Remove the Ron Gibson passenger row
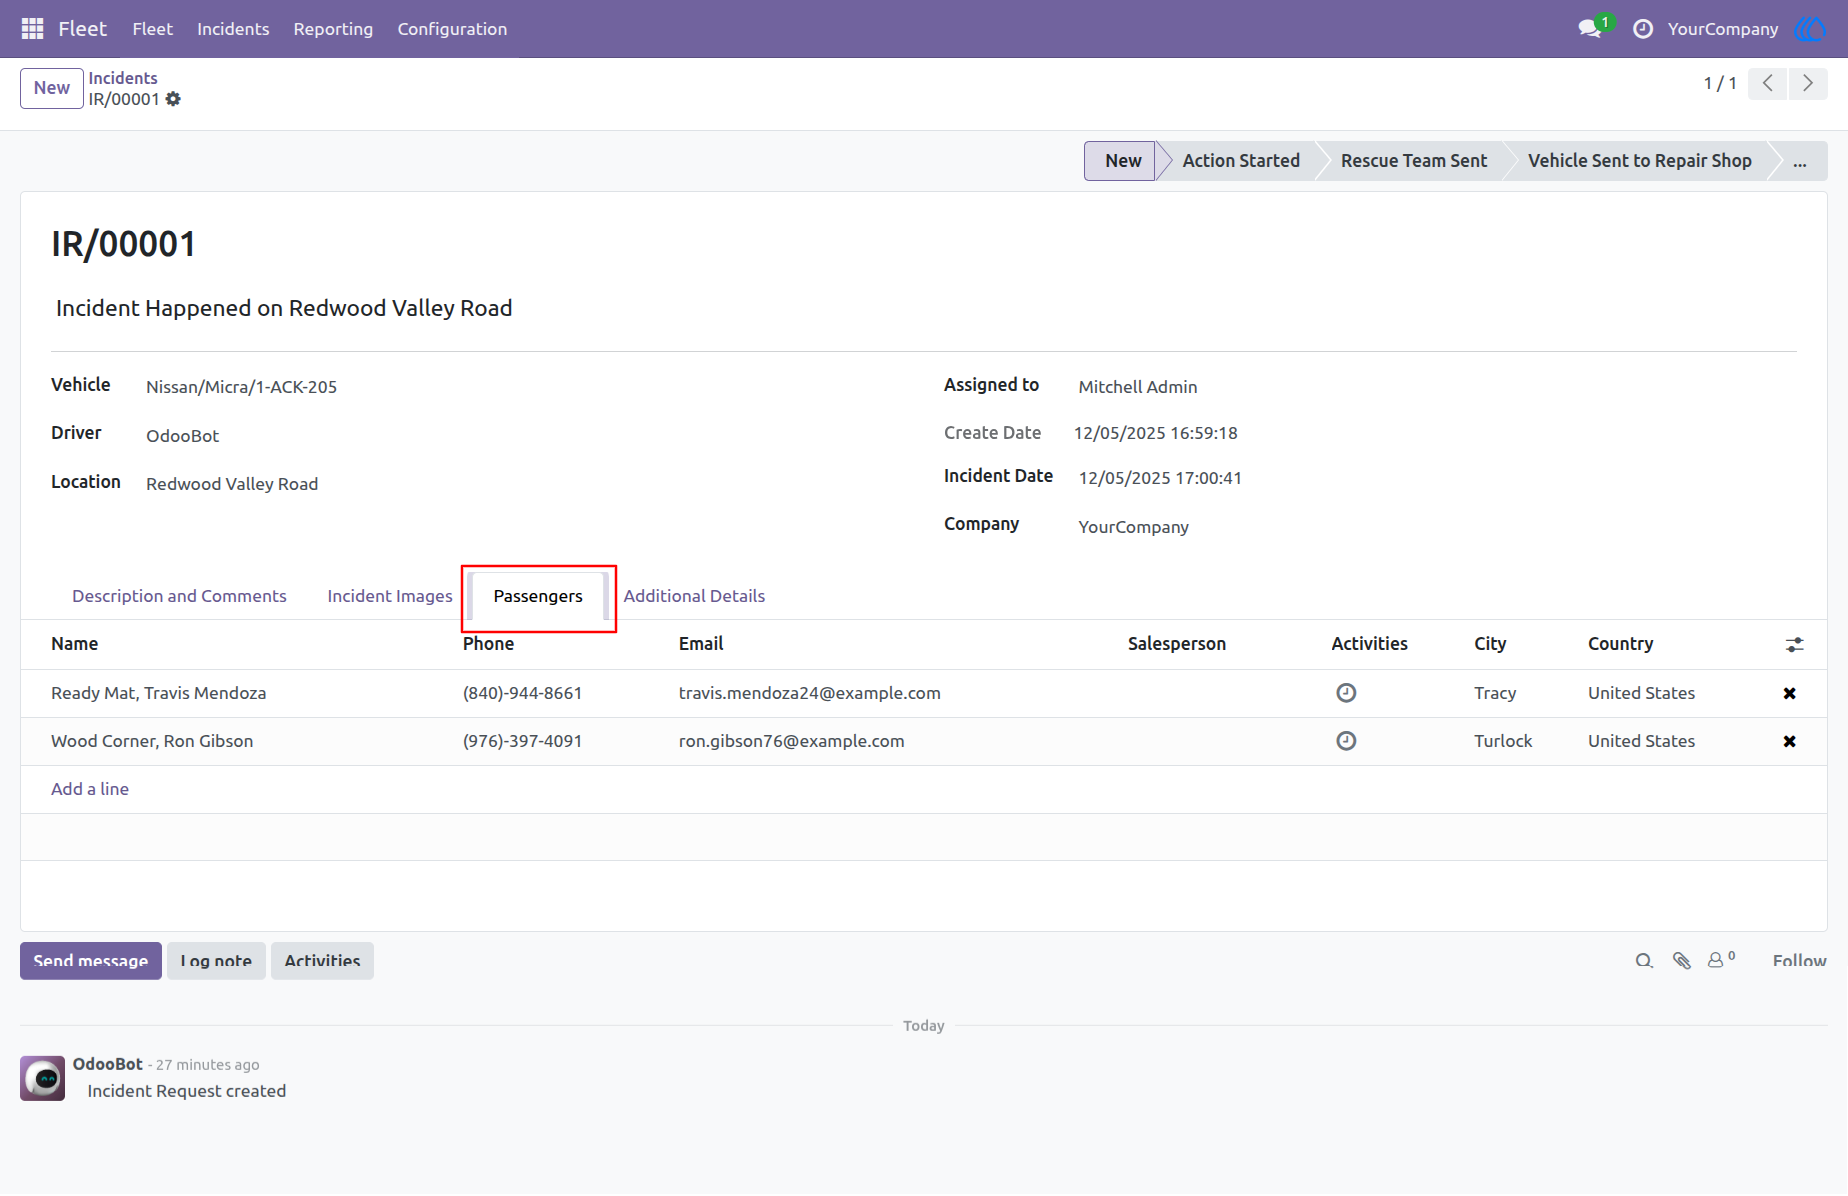 (x=1790, y=741)
